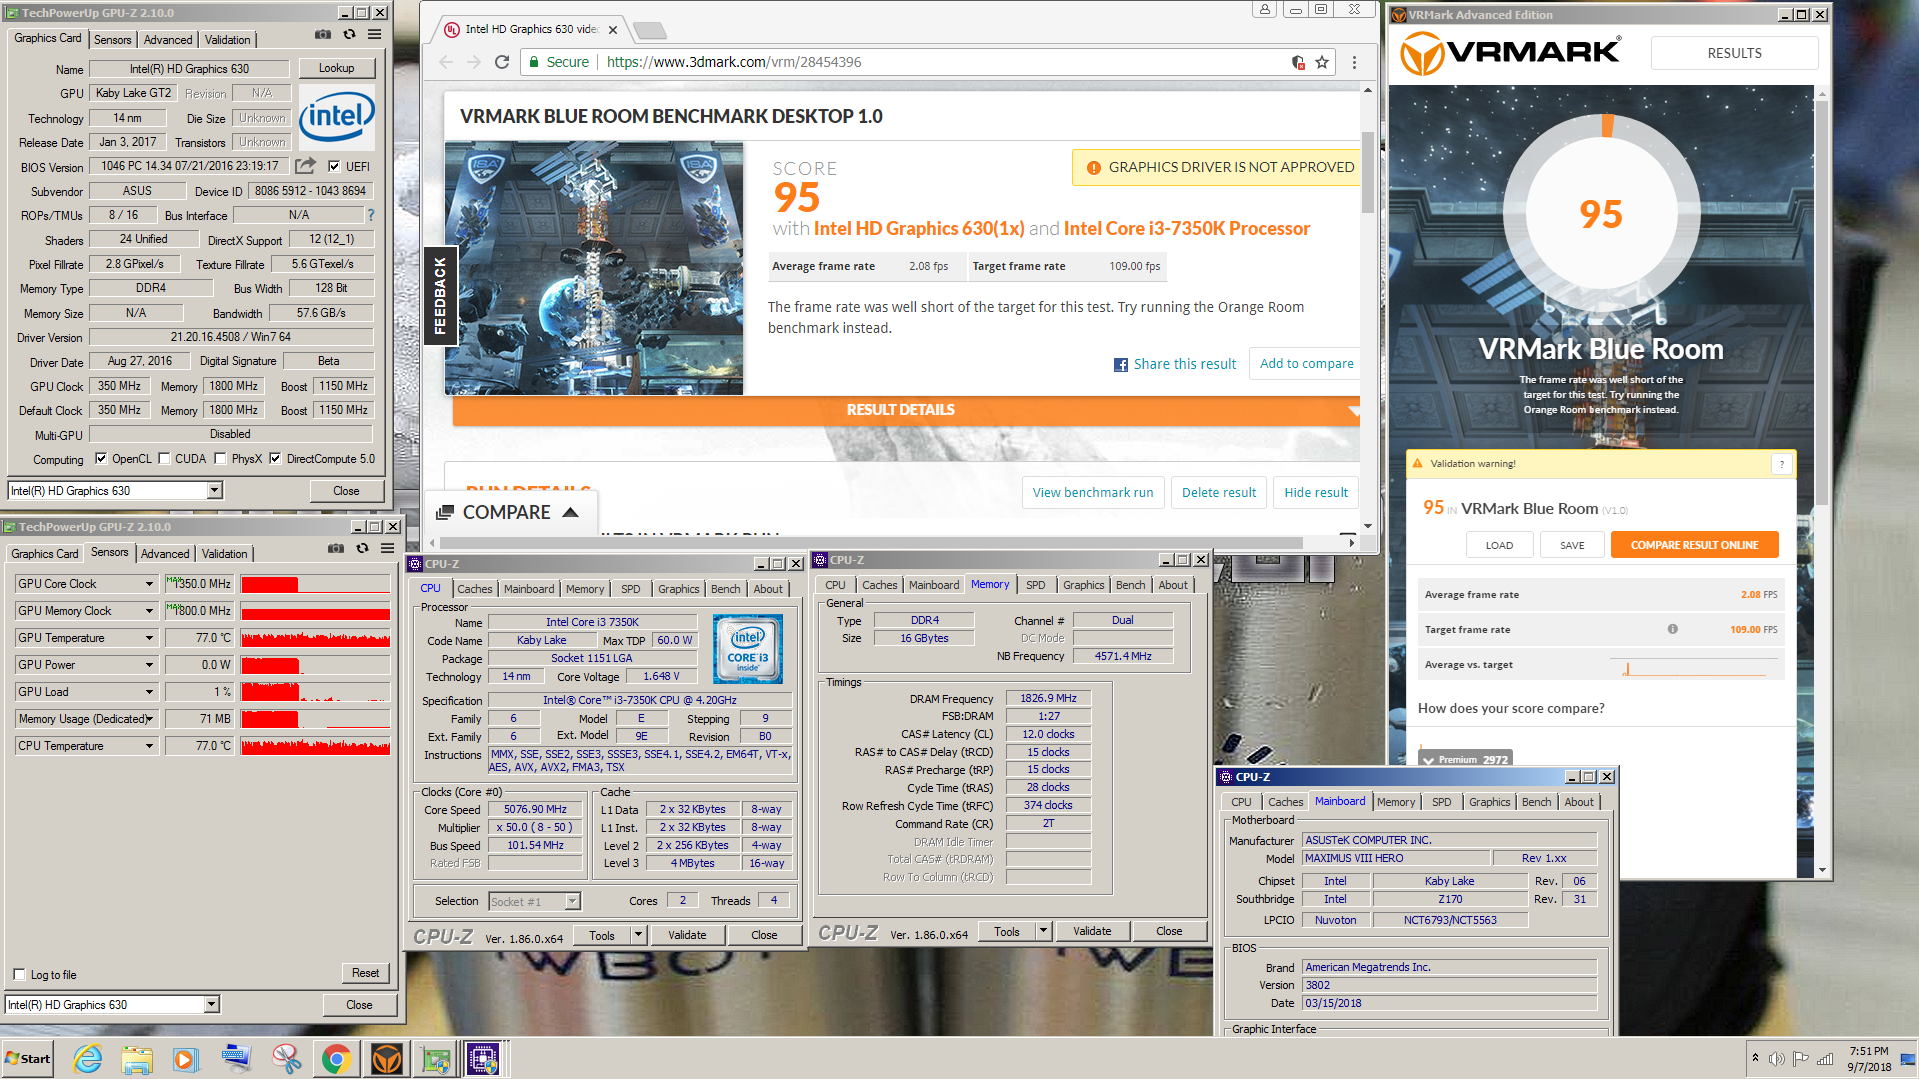Click the Chrome back arrow
This screenshot has width=1919, height=1079.
[x=446, y=62]
